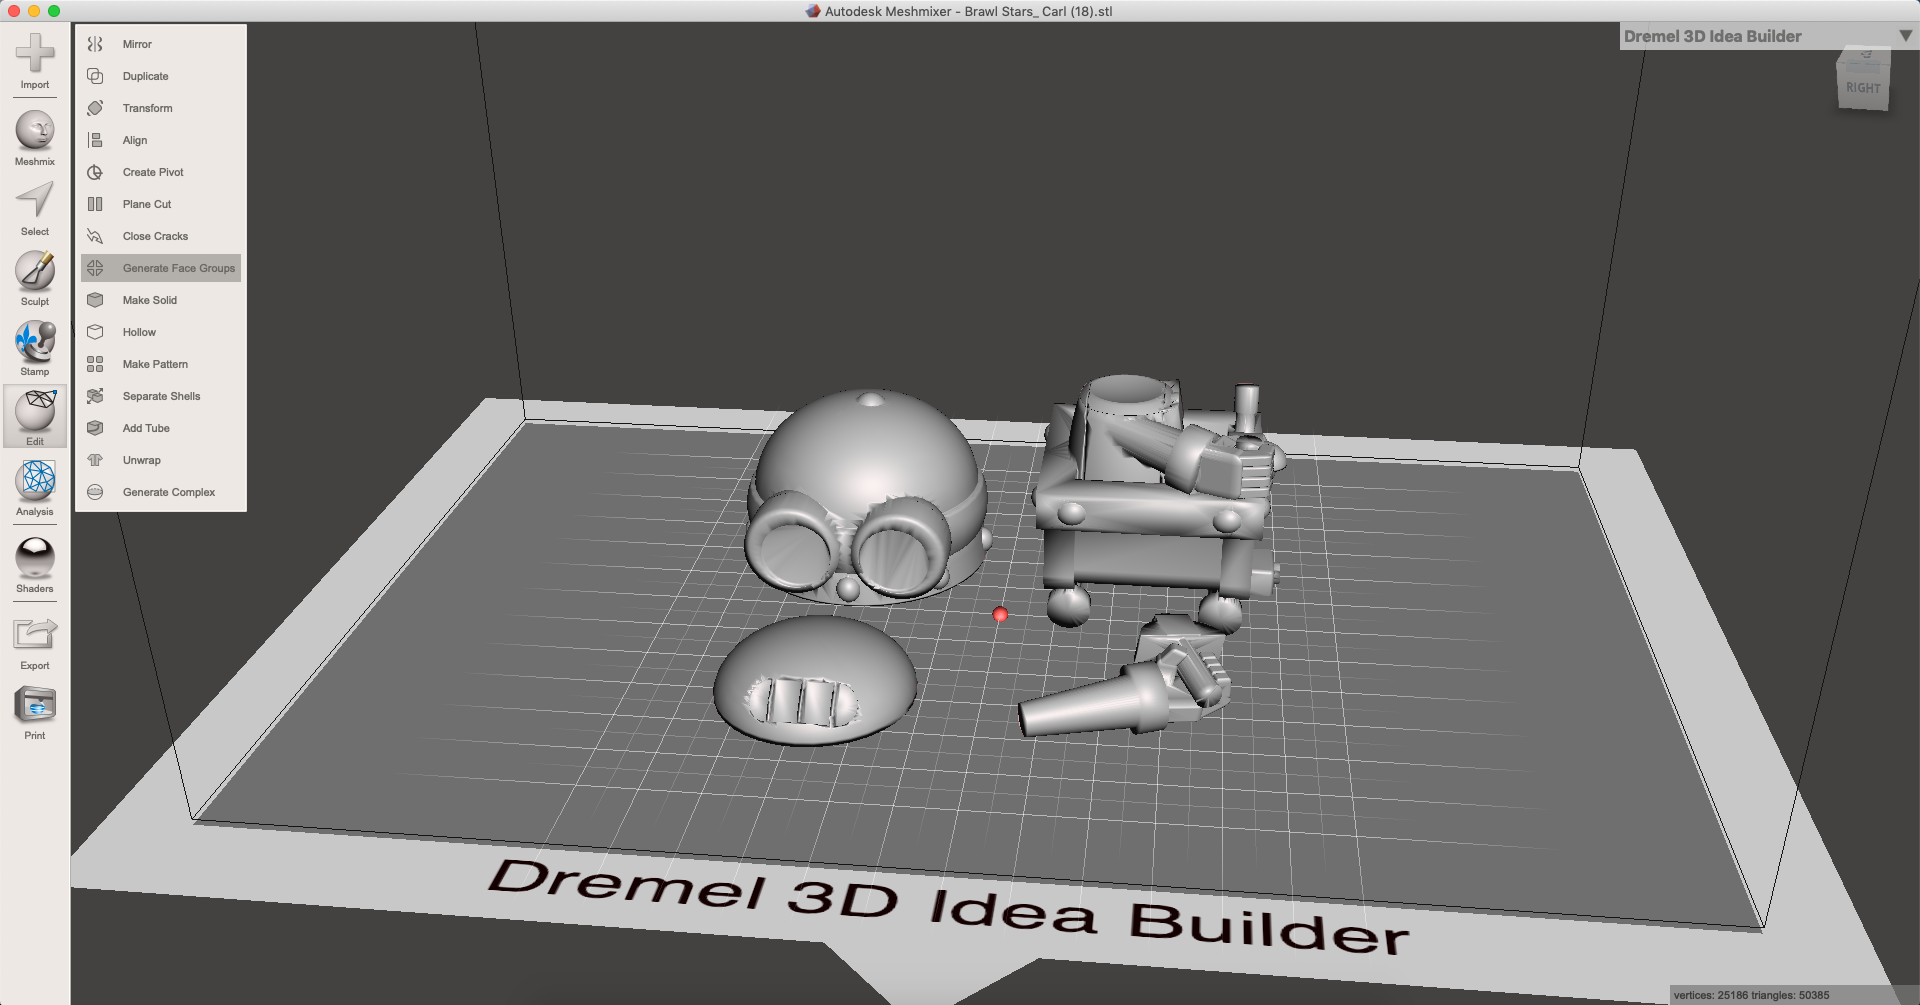The image size is (1920, 1005).
Task: Choose Make Solid
Action: 161,300
